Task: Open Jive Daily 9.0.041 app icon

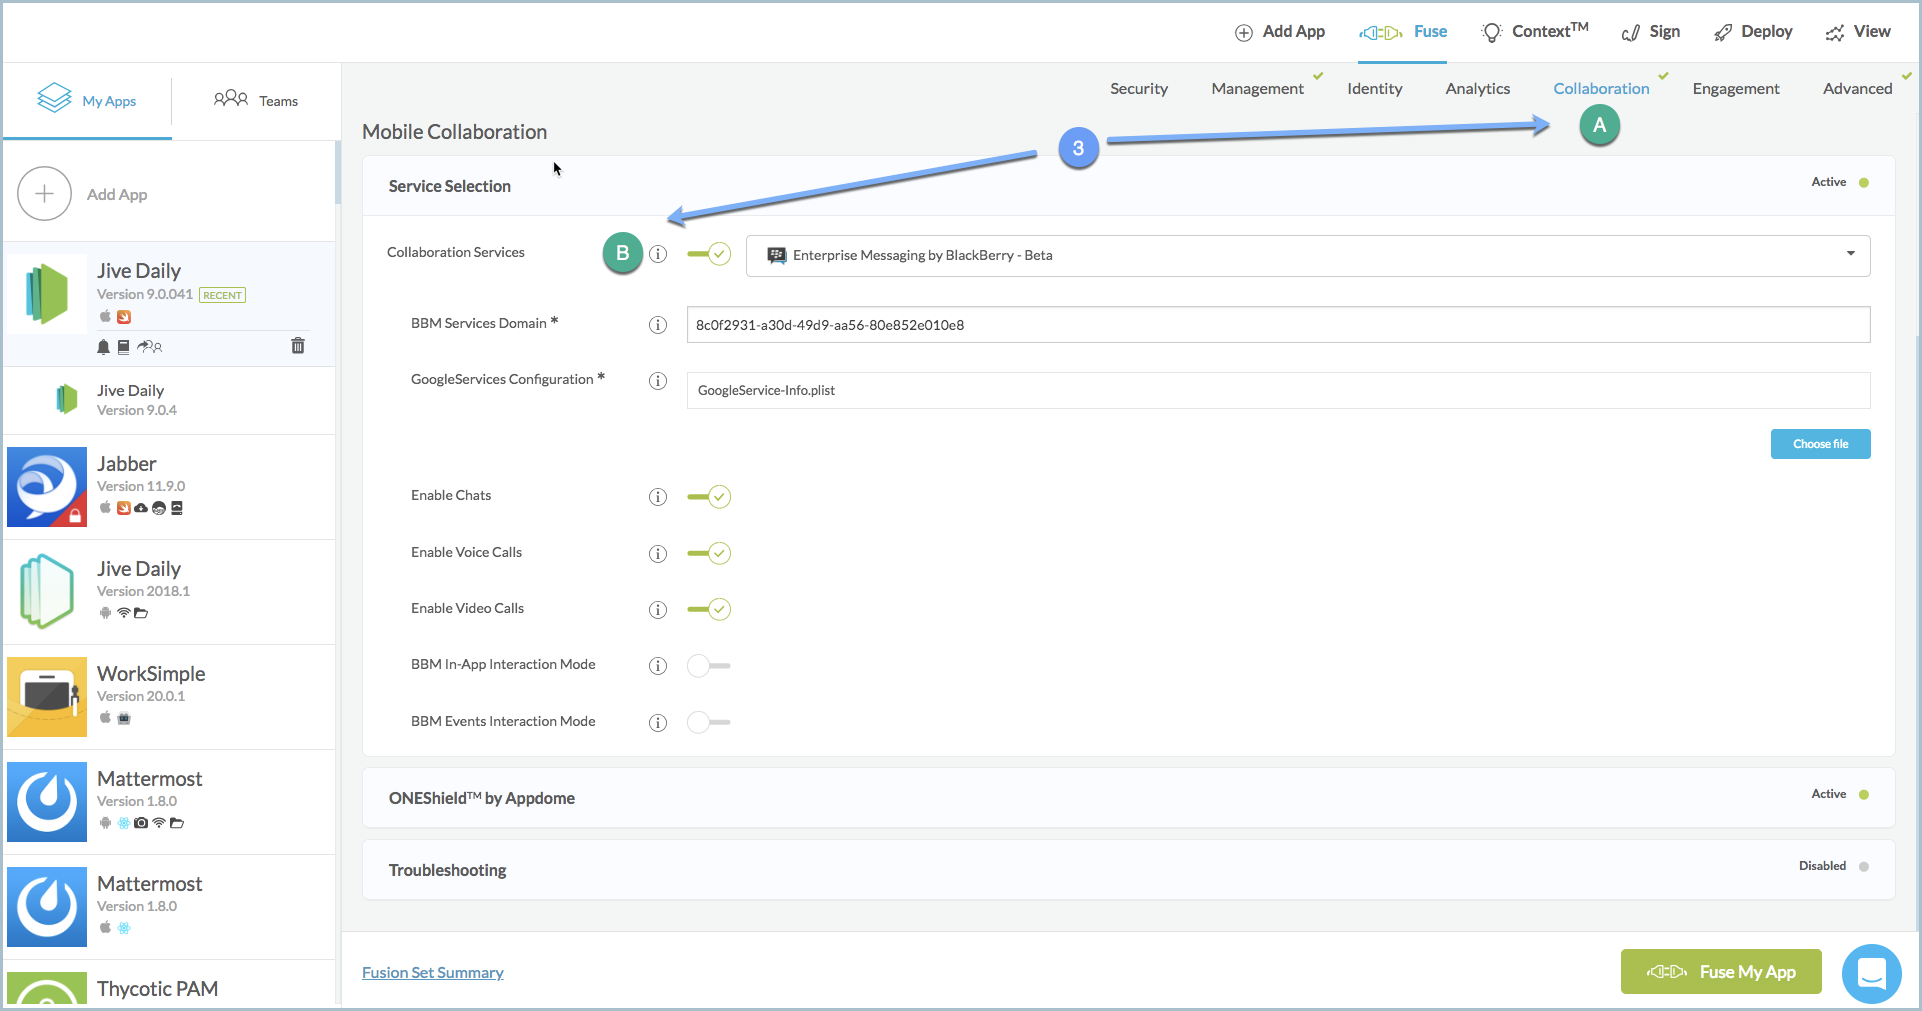Action: pos(47,294)
